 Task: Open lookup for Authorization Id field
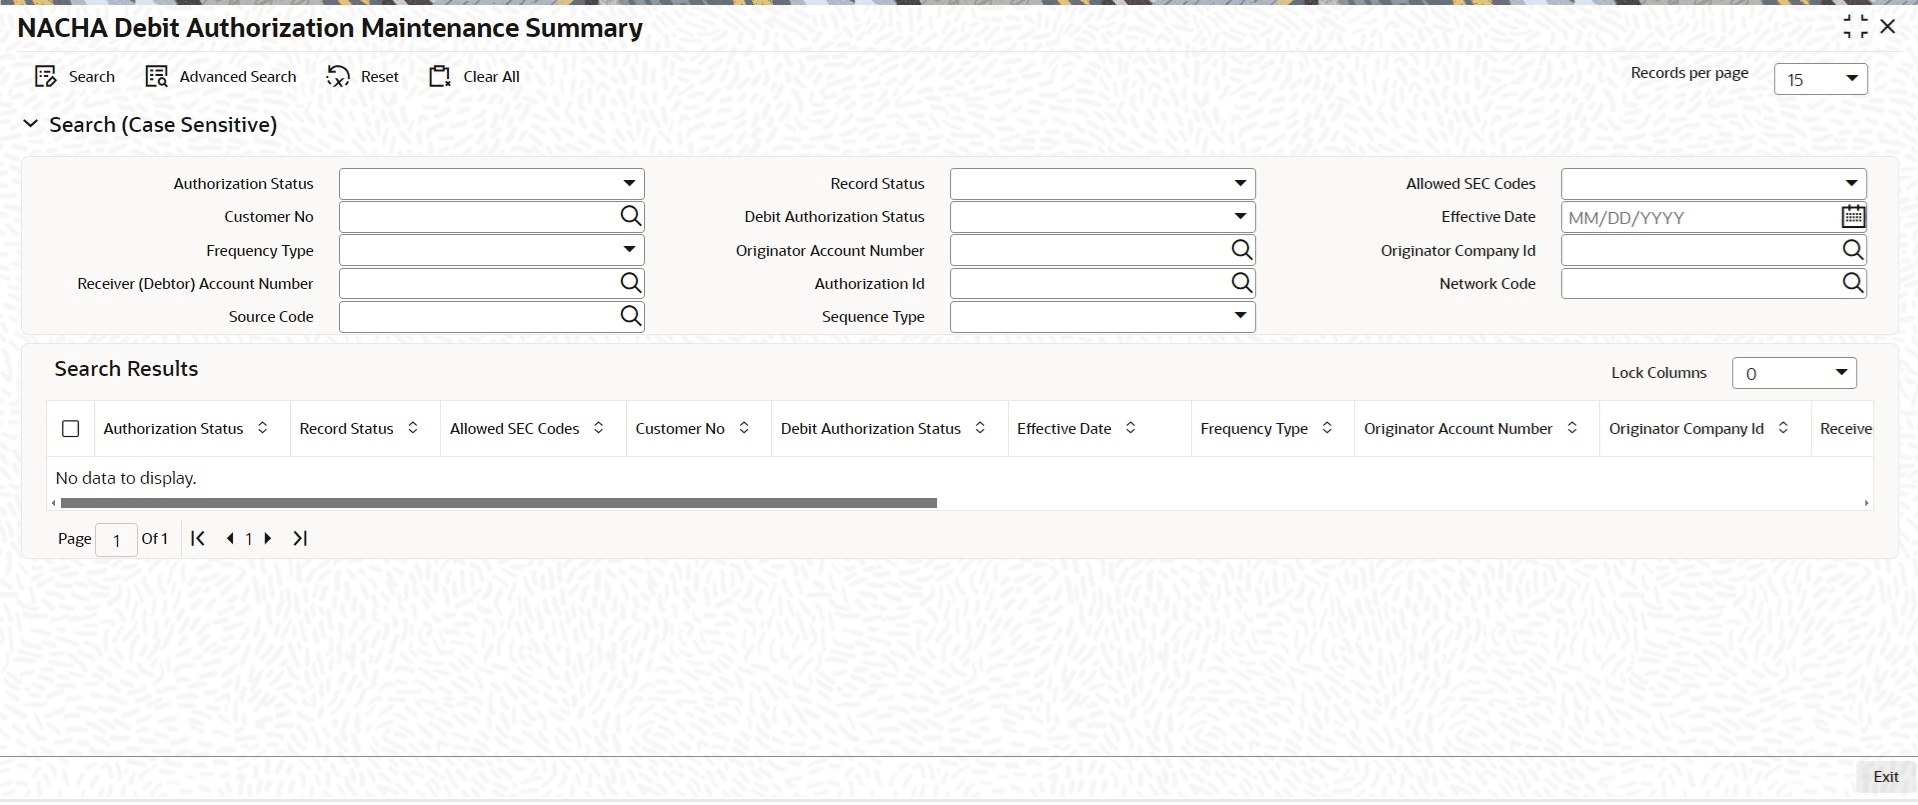(1241, 283)
